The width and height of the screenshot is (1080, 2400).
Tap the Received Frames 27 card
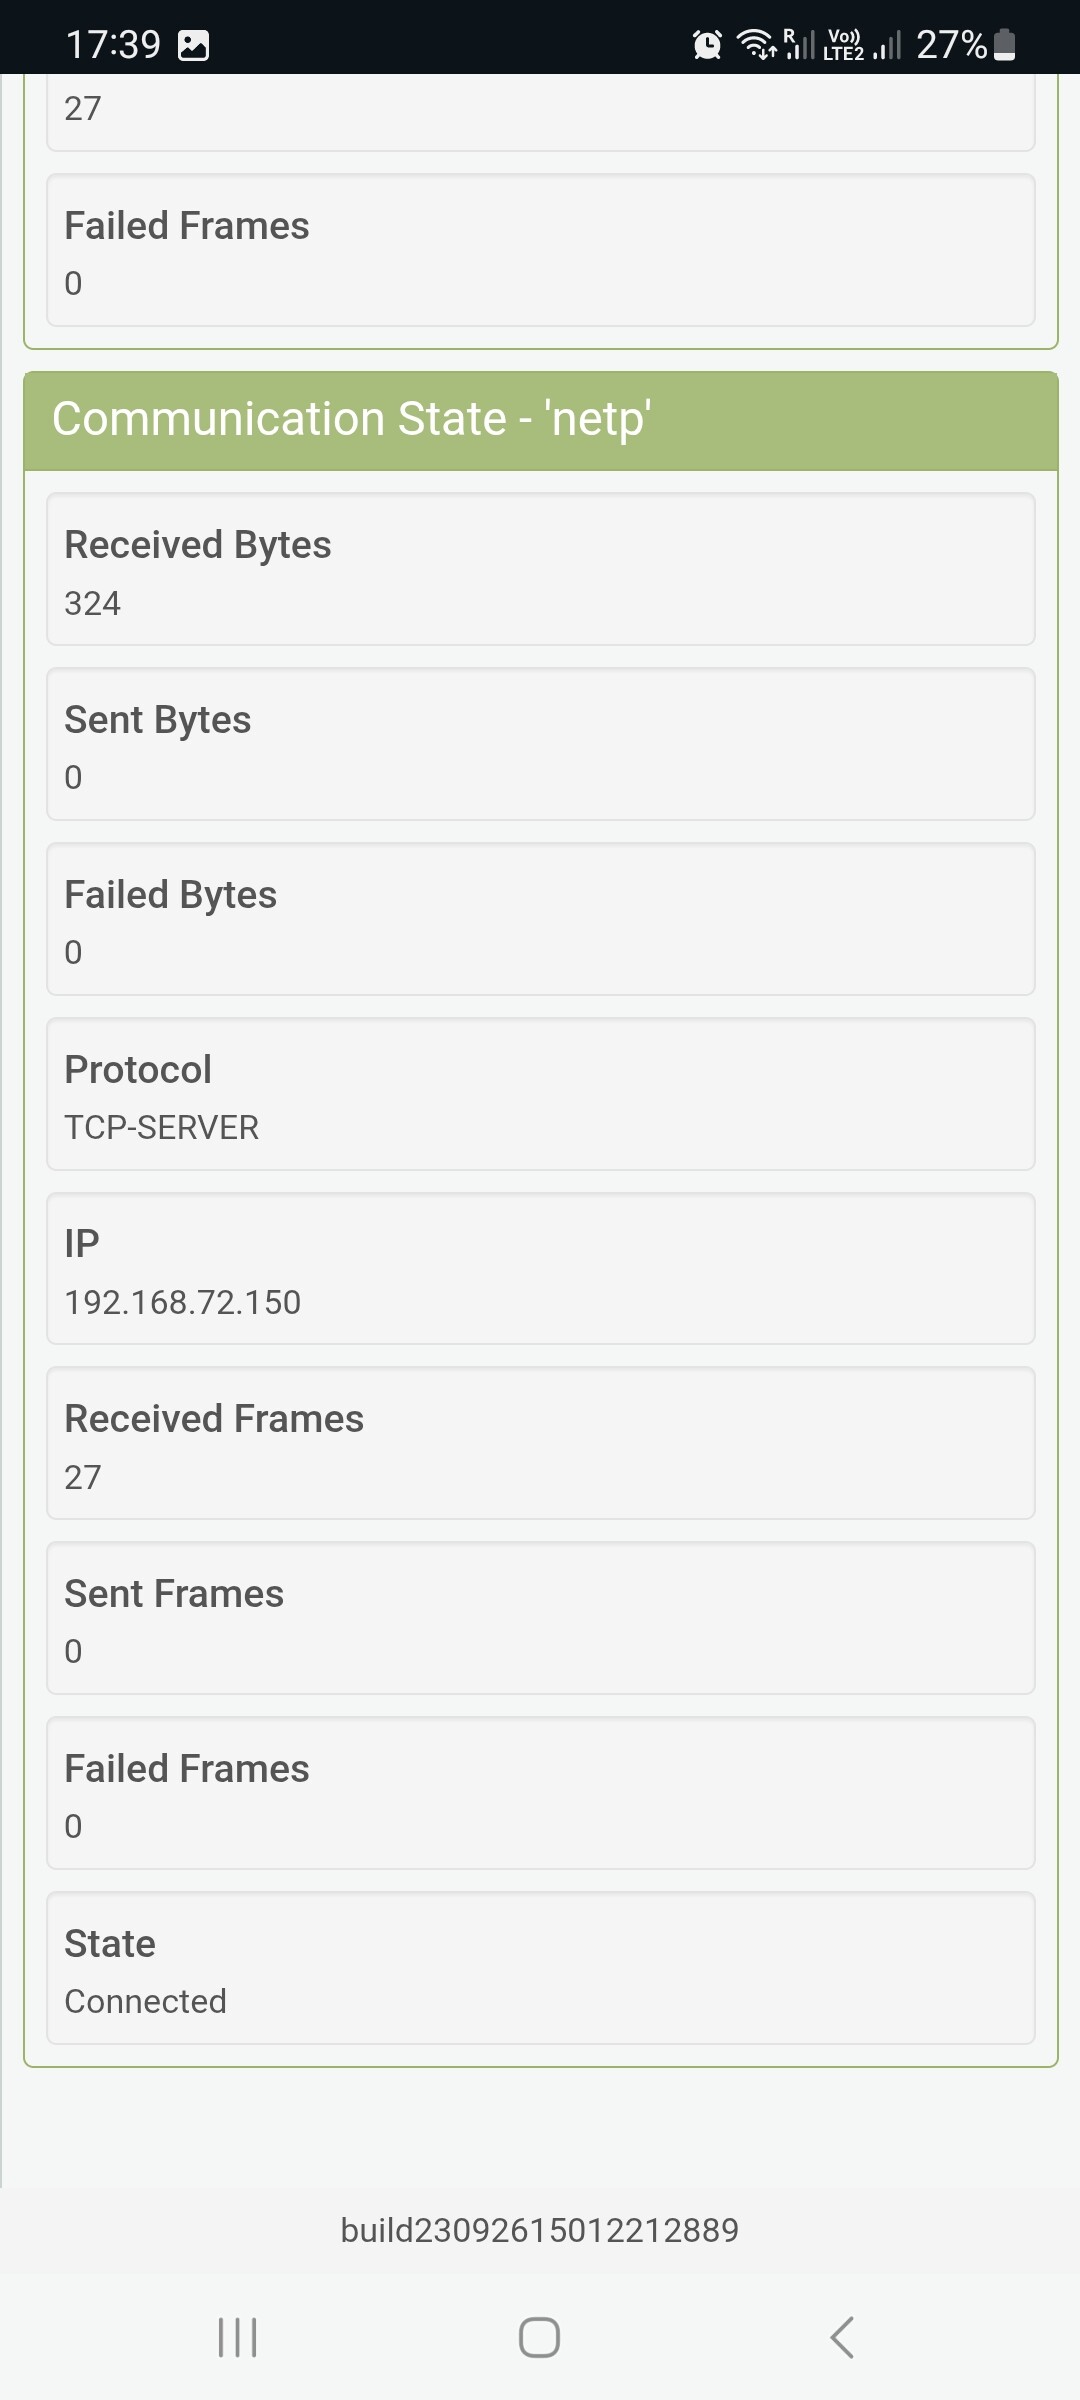point(540,1443)
